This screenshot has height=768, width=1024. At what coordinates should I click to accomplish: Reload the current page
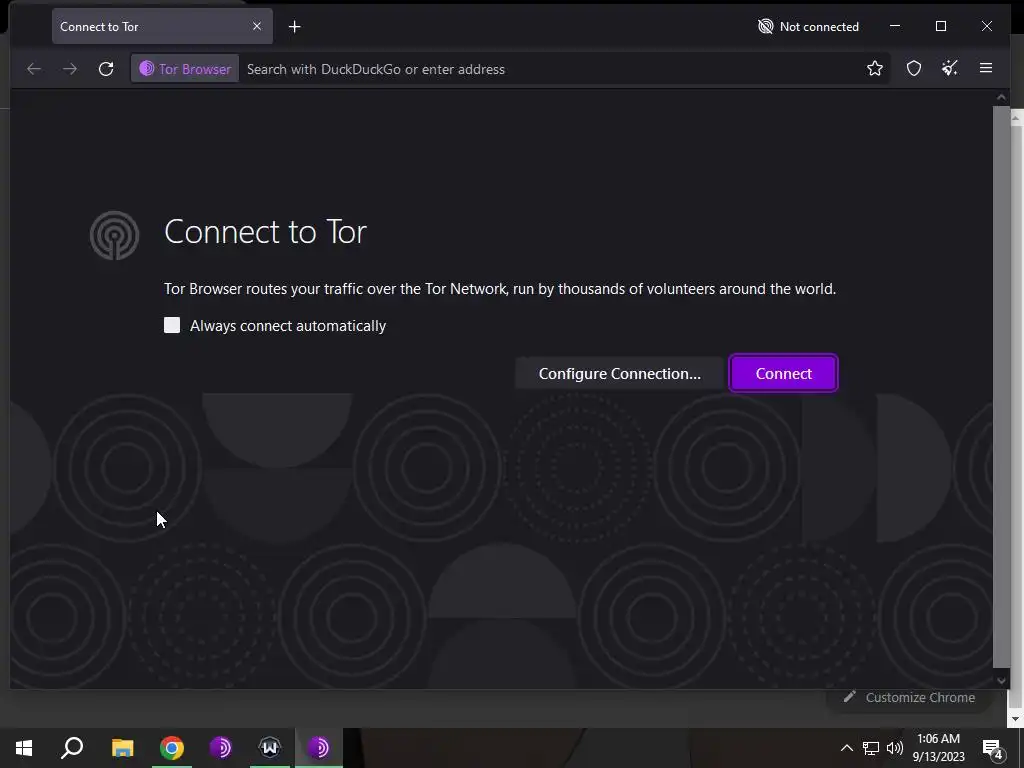pyautogui.click(x=106, y=69)
